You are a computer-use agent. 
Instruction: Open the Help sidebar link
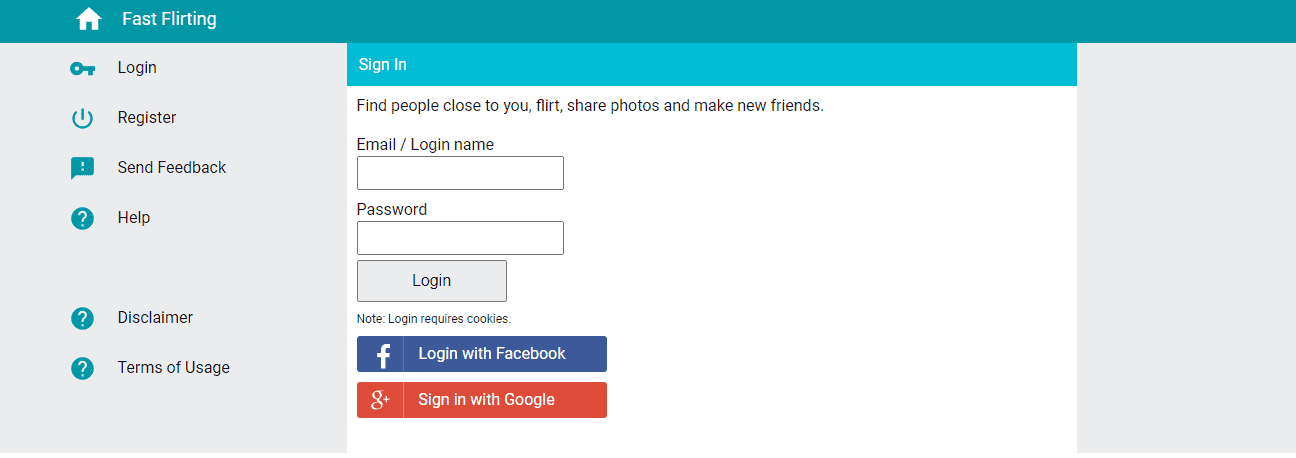134,218
